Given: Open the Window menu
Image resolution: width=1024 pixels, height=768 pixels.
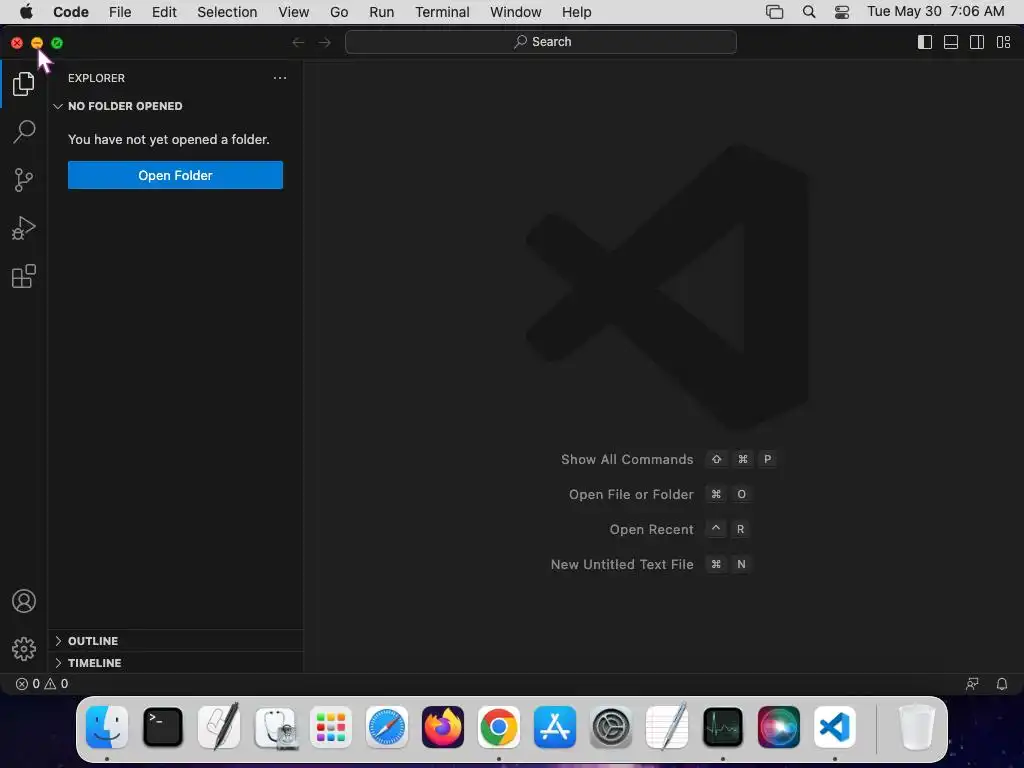Looking at the screenshot, I should 515,12.
